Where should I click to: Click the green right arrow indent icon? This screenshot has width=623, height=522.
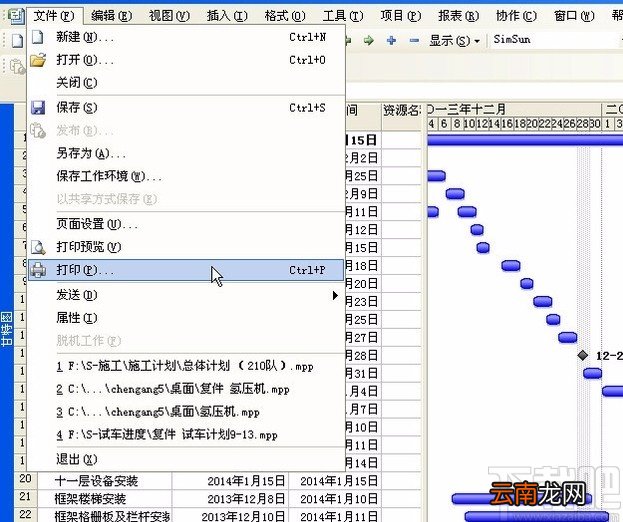click(x=369, y=40)
